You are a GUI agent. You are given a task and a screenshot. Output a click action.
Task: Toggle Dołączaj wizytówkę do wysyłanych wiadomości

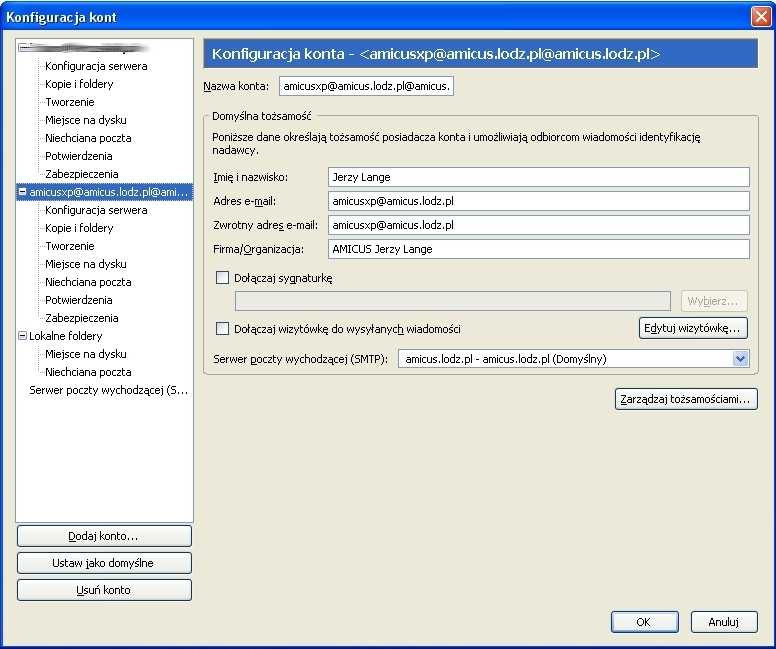[223, 328]
